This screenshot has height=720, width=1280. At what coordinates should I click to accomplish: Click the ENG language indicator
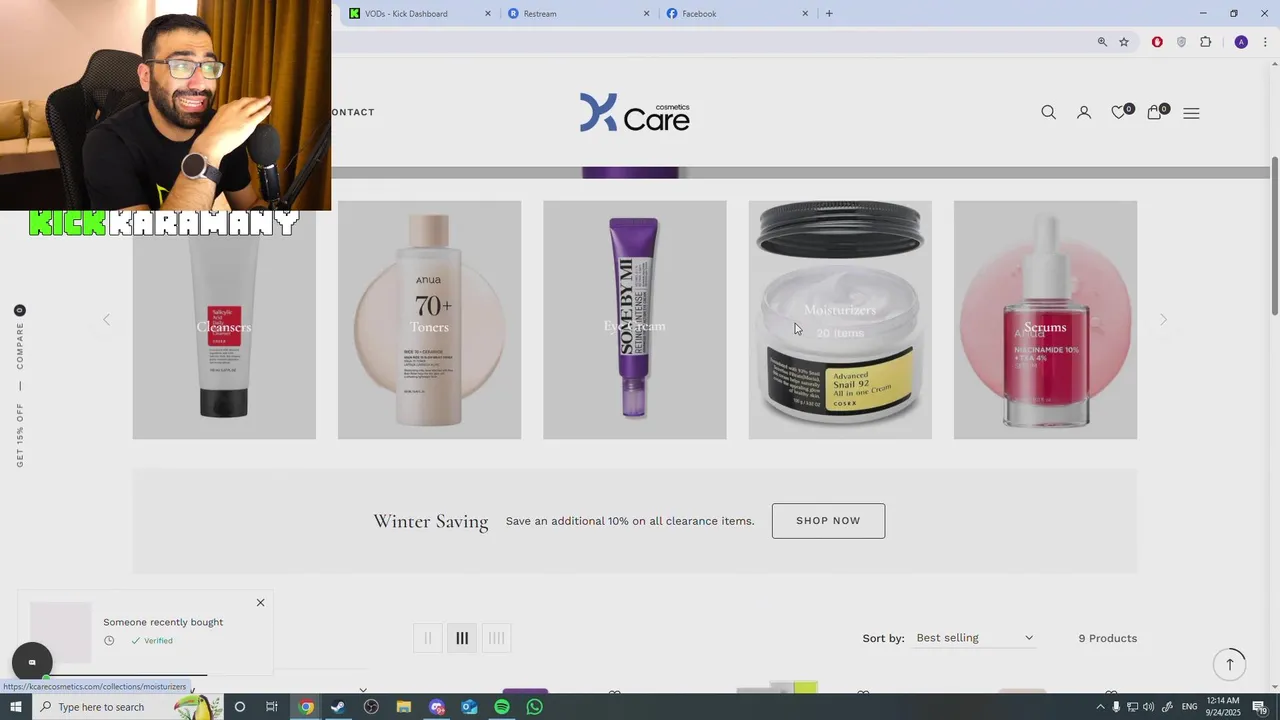(1189, 707)
